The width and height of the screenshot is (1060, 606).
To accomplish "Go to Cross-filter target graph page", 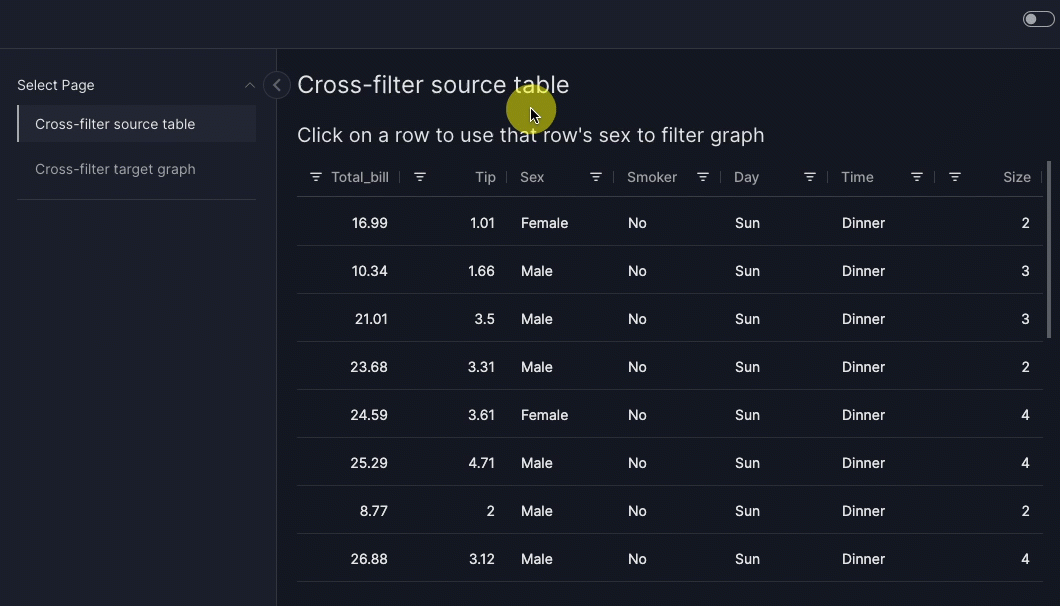I will click(115, 169).
